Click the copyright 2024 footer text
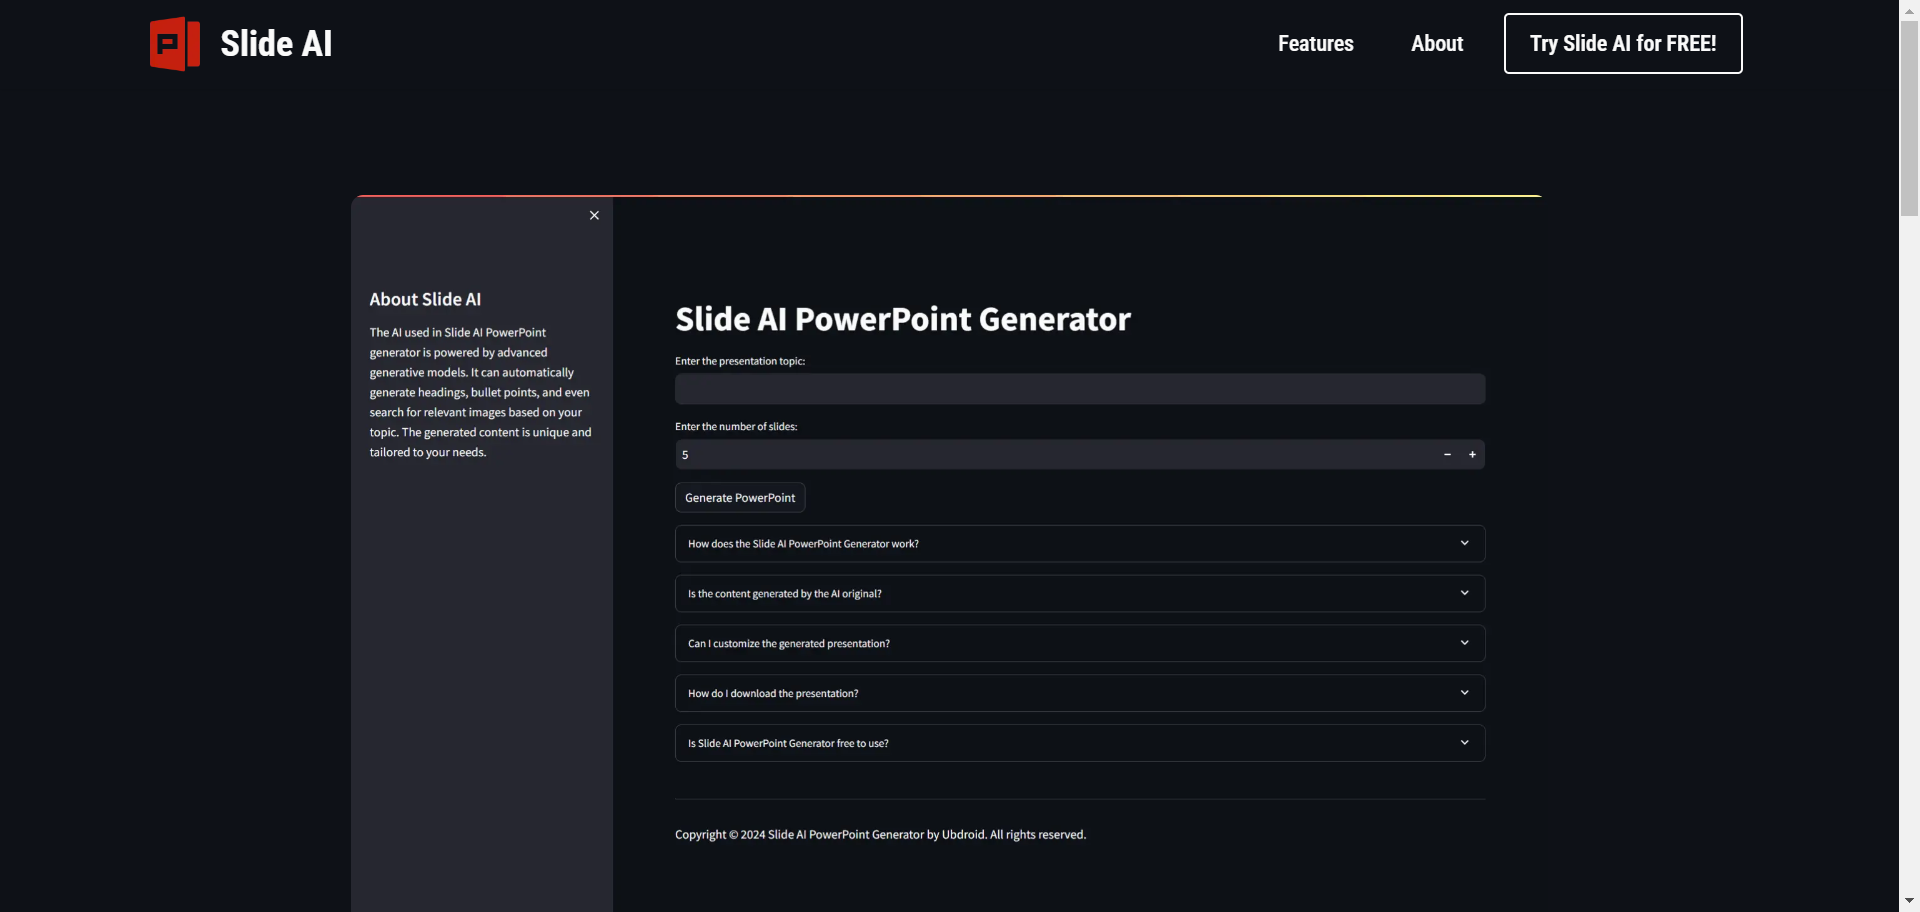This screenshot has width=1920, height=912. 880,835
